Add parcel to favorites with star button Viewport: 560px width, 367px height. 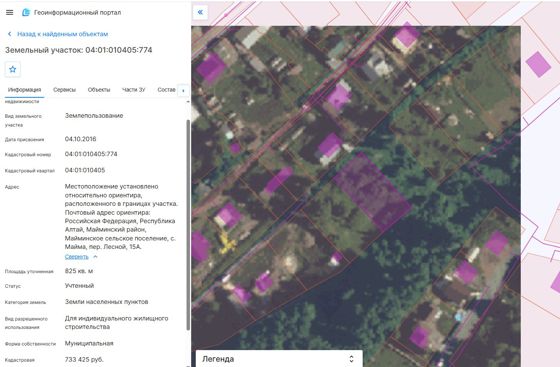click(x=13, y=69)
